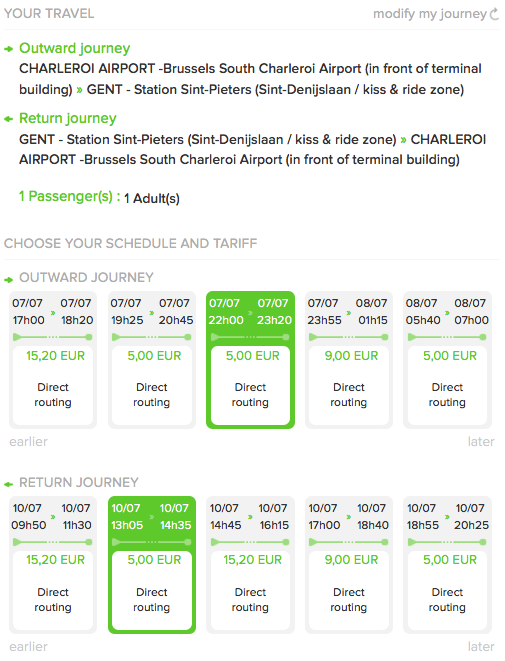Choose selected 13h05 return 5,00 EUR tariff
The width and height of the screenshot is (505, 661).
152,590
